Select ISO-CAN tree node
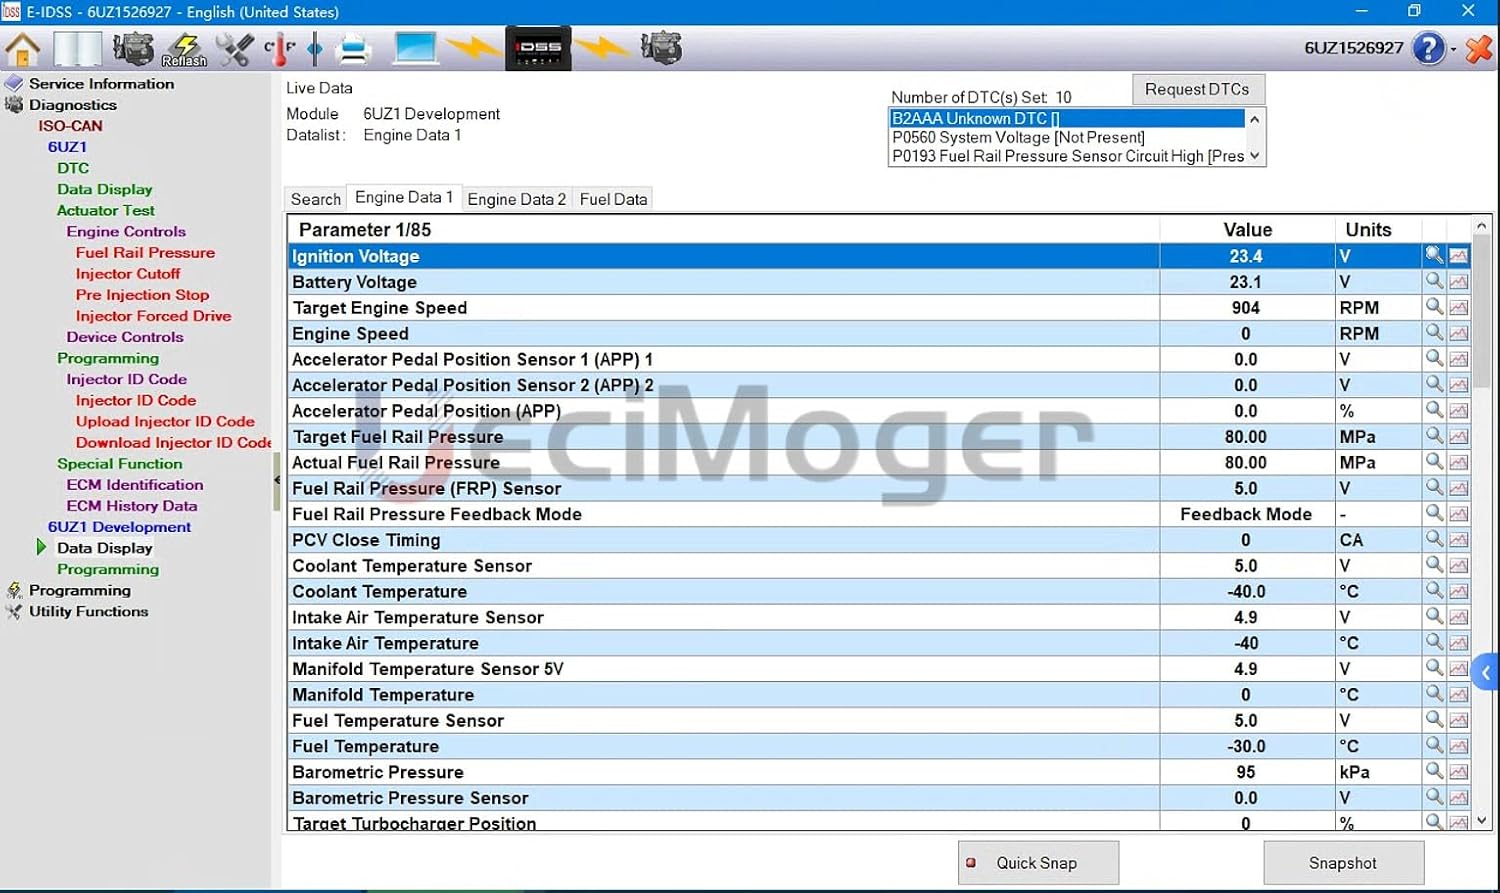 [70, 126]
